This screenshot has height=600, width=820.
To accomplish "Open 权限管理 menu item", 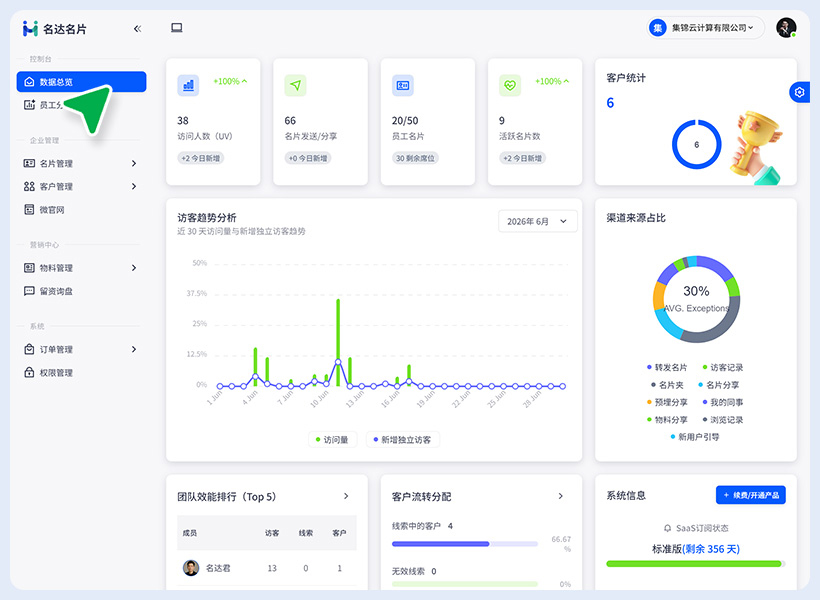I will tap(82, 372).
